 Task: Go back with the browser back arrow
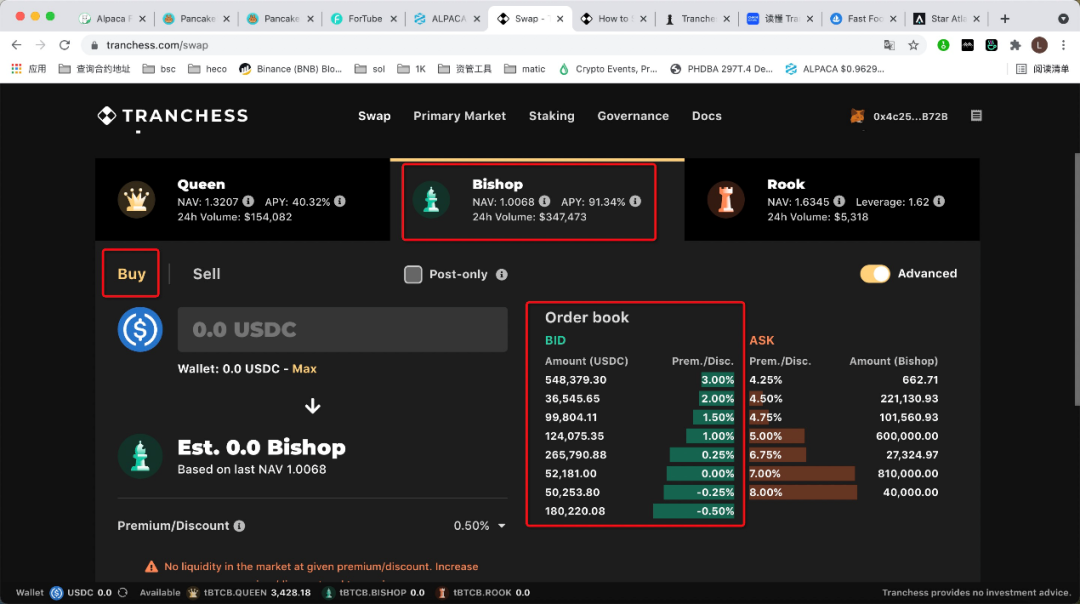point(17,45)
